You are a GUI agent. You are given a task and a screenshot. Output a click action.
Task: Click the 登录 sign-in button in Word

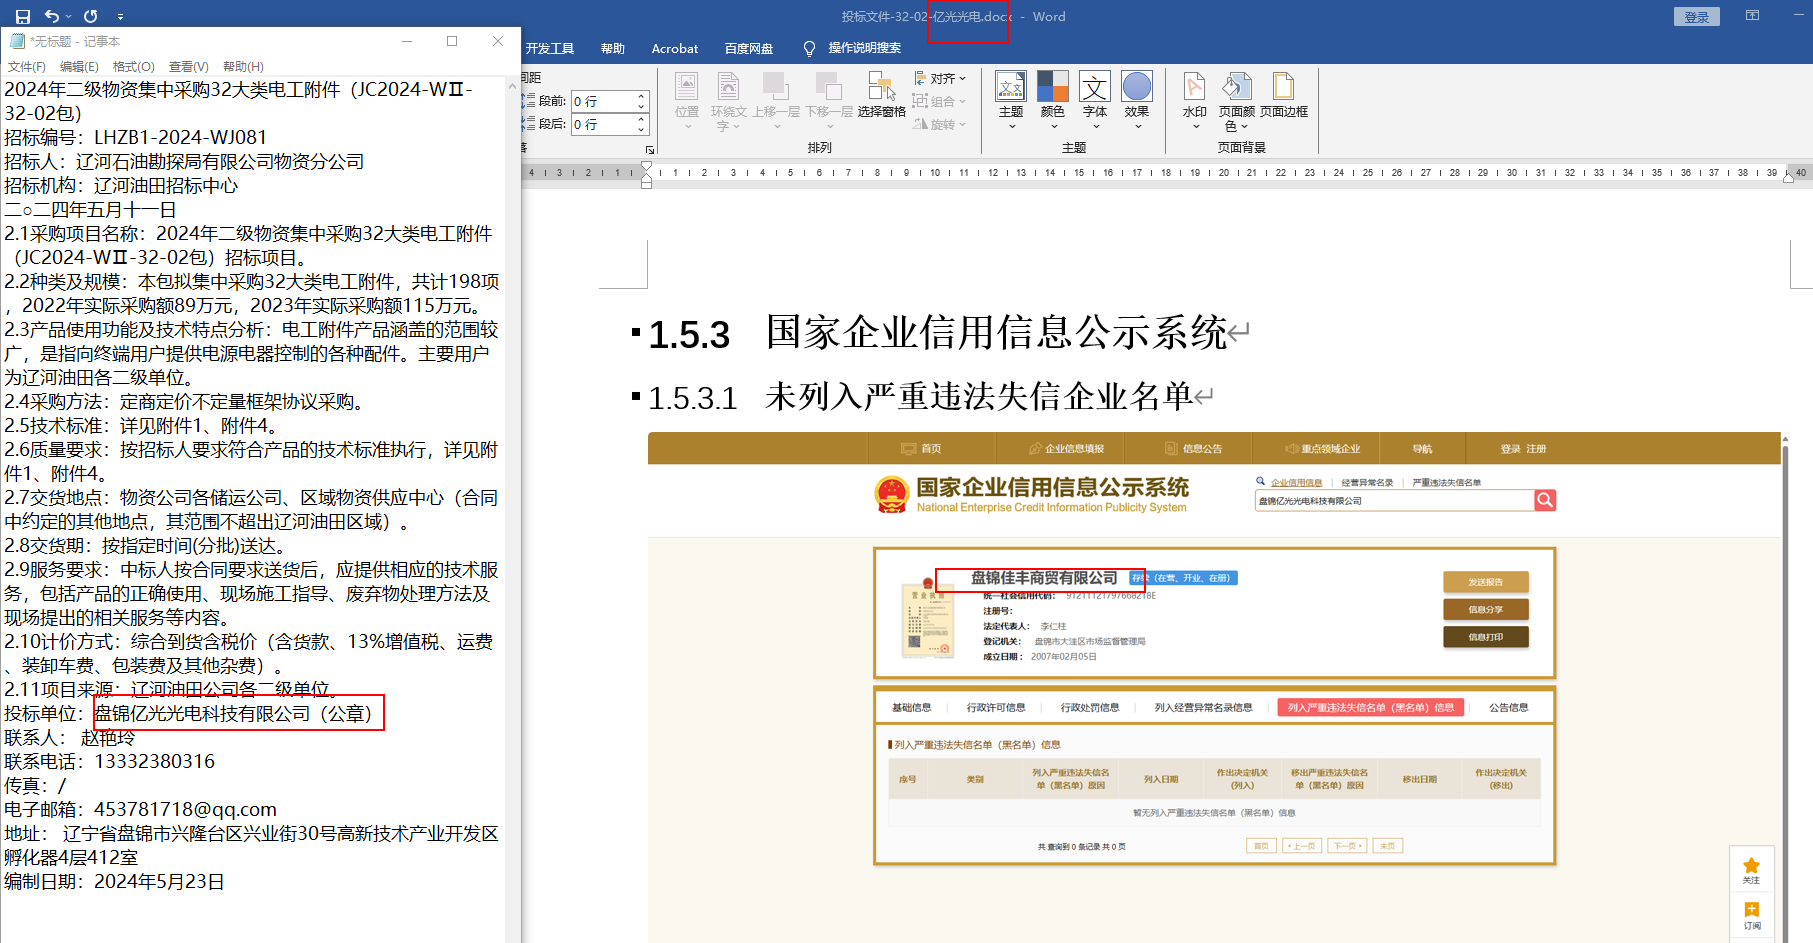(x=1696, y=17)
